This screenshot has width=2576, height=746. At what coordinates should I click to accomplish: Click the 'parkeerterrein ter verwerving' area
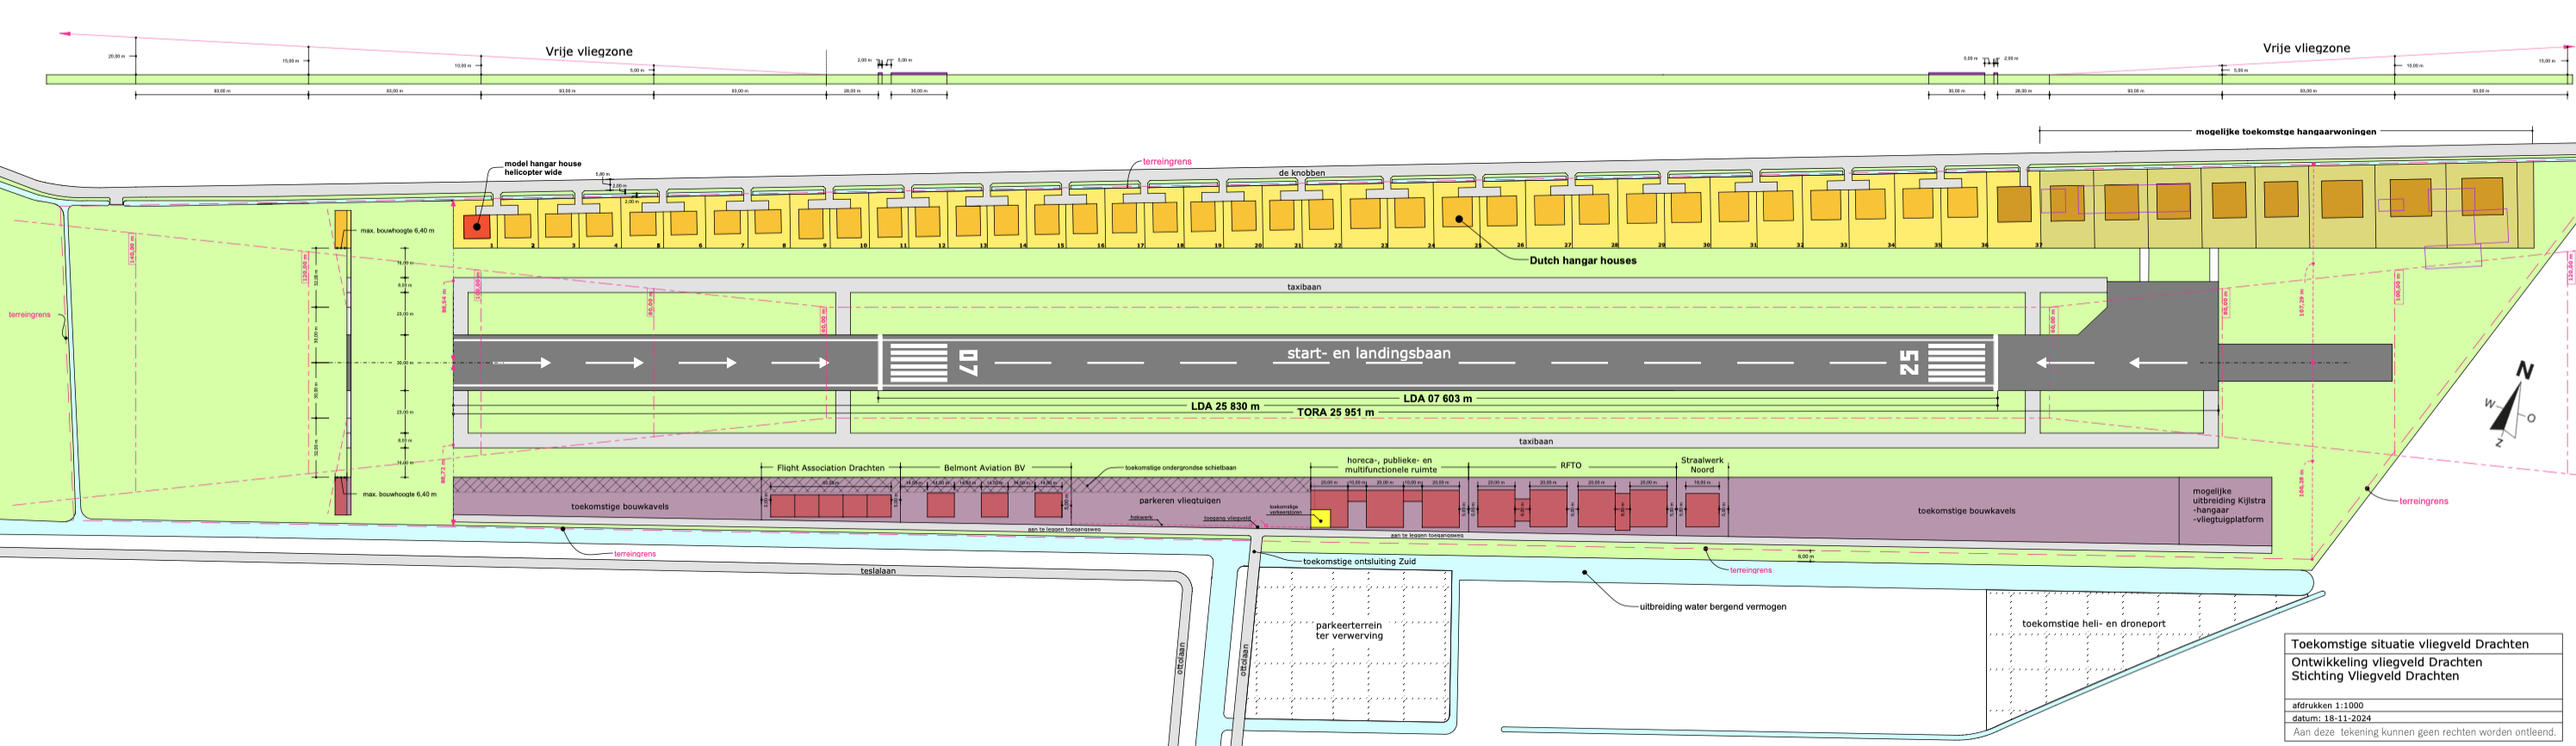point(1348,630)
